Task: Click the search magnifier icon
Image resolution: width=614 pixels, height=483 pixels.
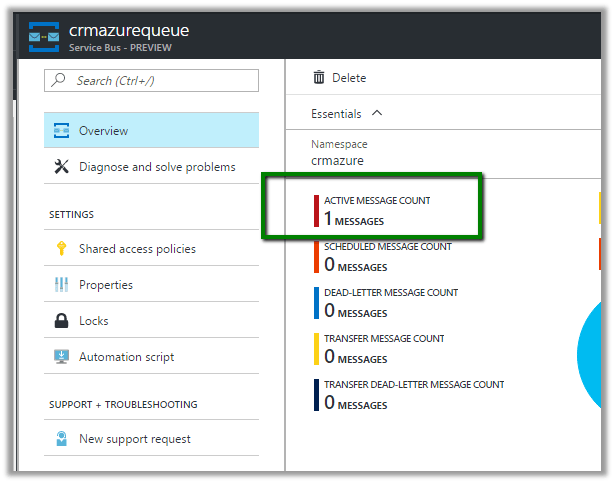Action: (x=58, y=80)
